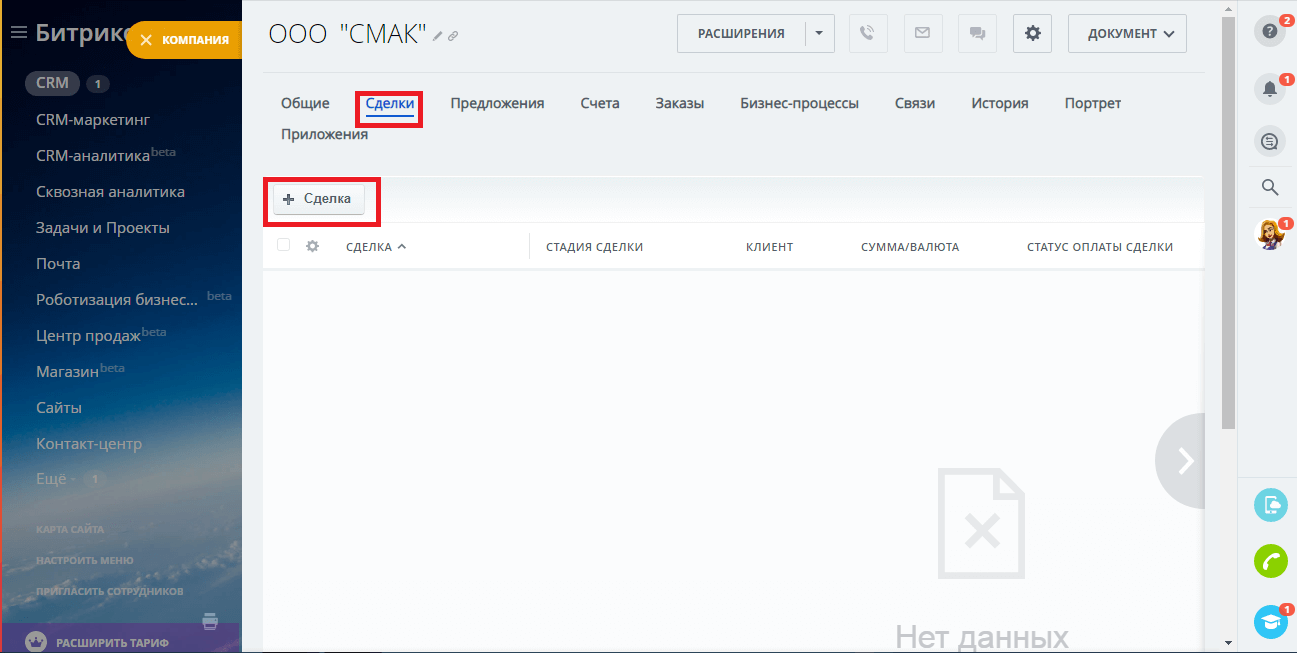Screen dimensions: 1297x653
Task: Switch to the Приложения tab
Action: 324,134
